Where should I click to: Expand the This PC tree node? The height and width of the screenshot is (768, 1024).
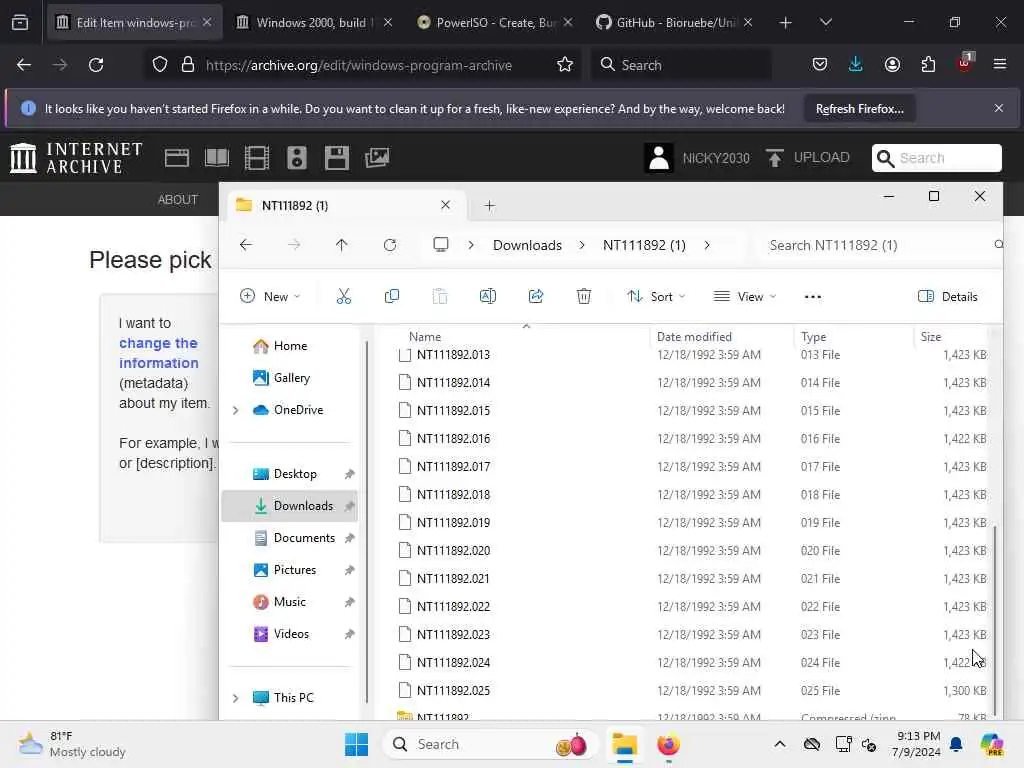(x=236, y=698)
